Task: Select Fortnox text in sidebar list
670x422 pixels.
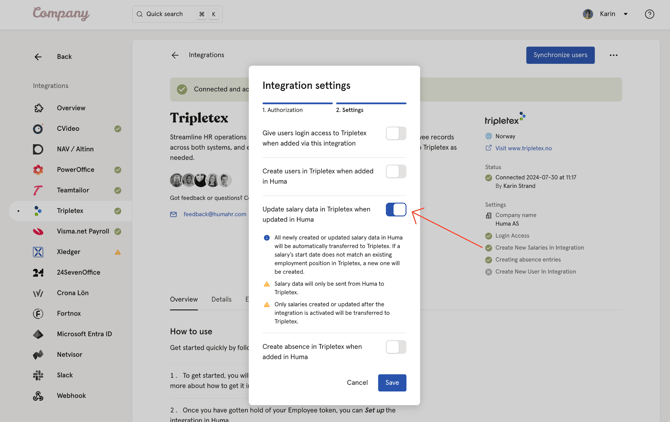Action: pos(69,314)
